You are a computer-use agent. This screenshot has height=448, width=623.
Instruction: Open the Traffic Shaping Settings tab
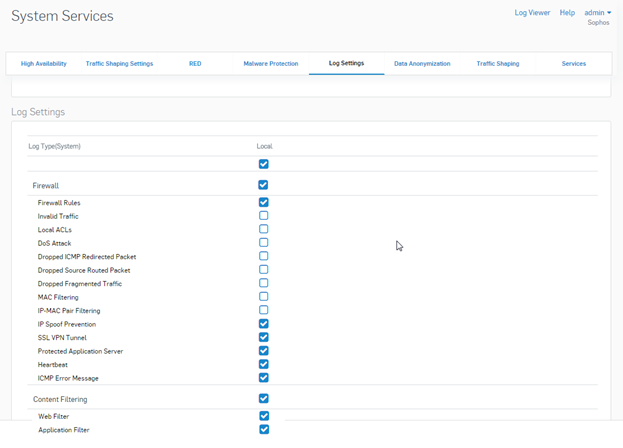(119, 64)
